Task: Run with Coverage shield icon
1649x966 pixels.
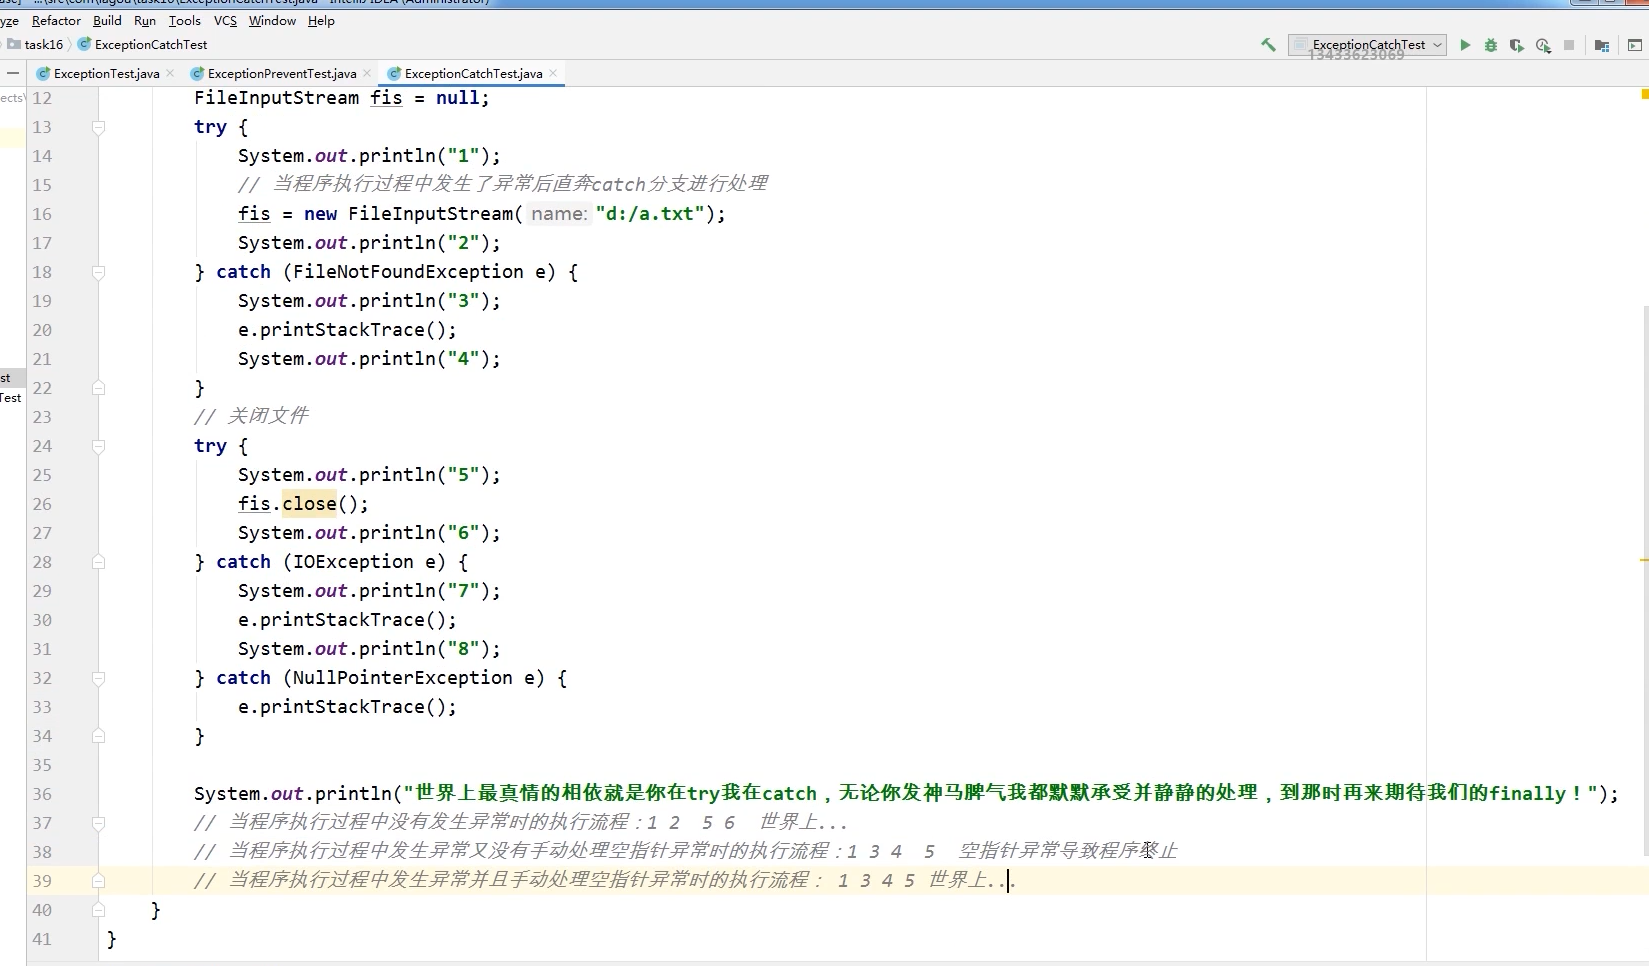Action: click(x=1517, y=45)
